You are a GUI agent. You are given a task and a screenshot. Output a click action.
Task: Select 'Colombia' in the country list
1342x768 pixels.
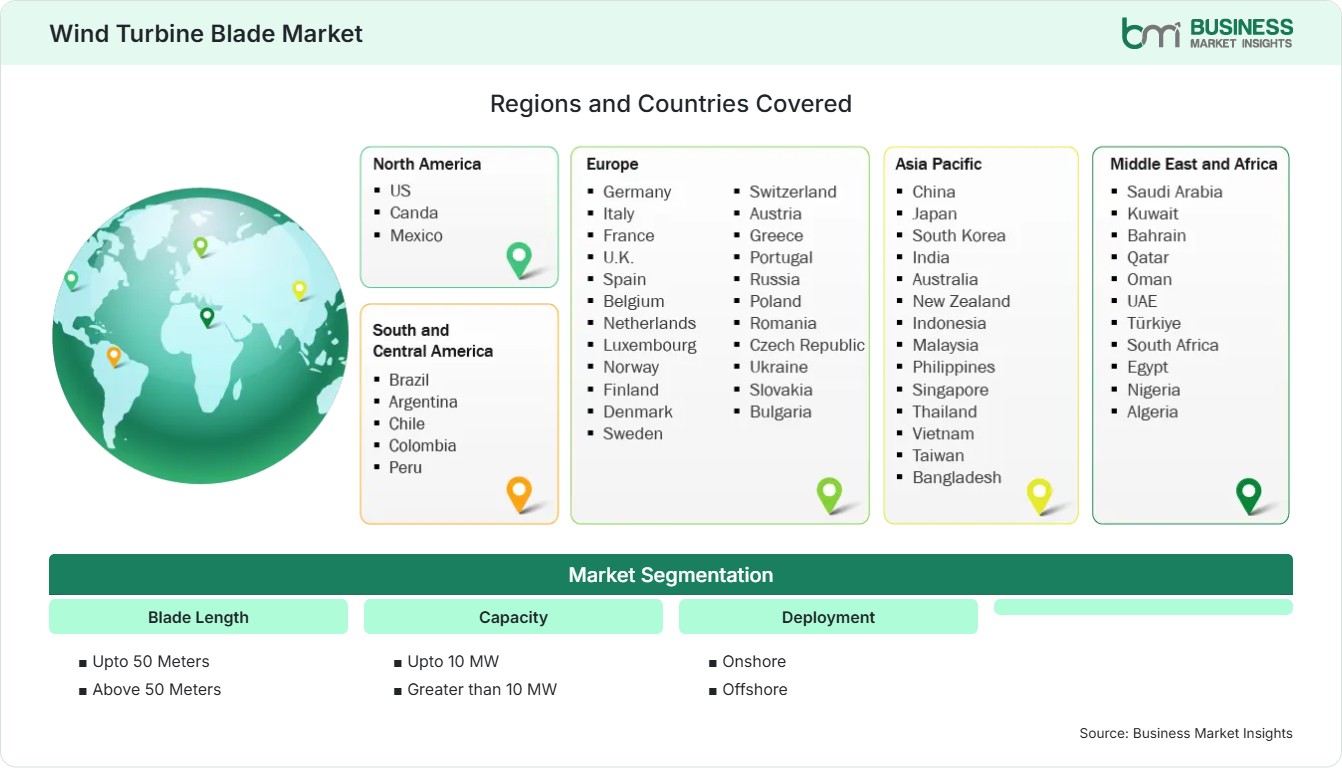click(x=423, y=446)
